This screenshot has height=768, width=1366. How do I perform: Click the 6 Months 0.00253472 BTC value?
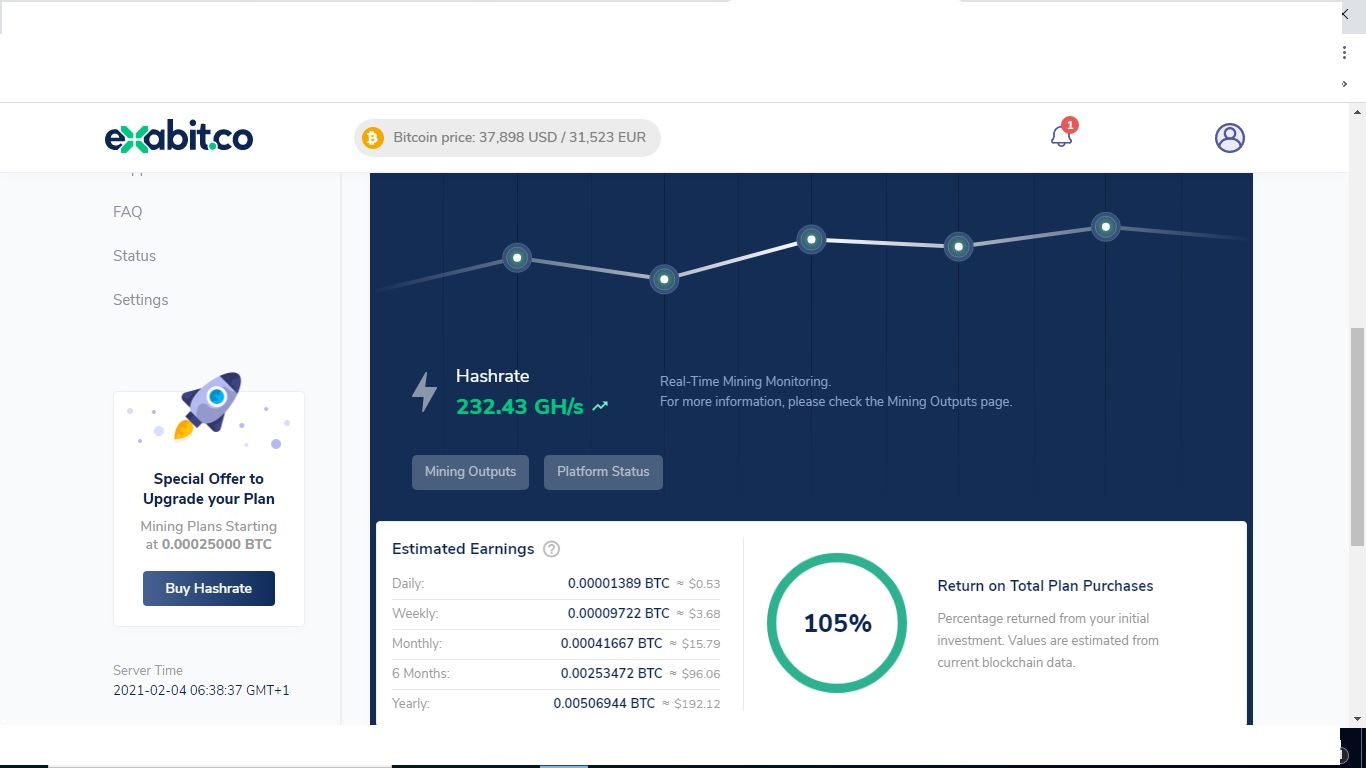click(x=612, y=673)
